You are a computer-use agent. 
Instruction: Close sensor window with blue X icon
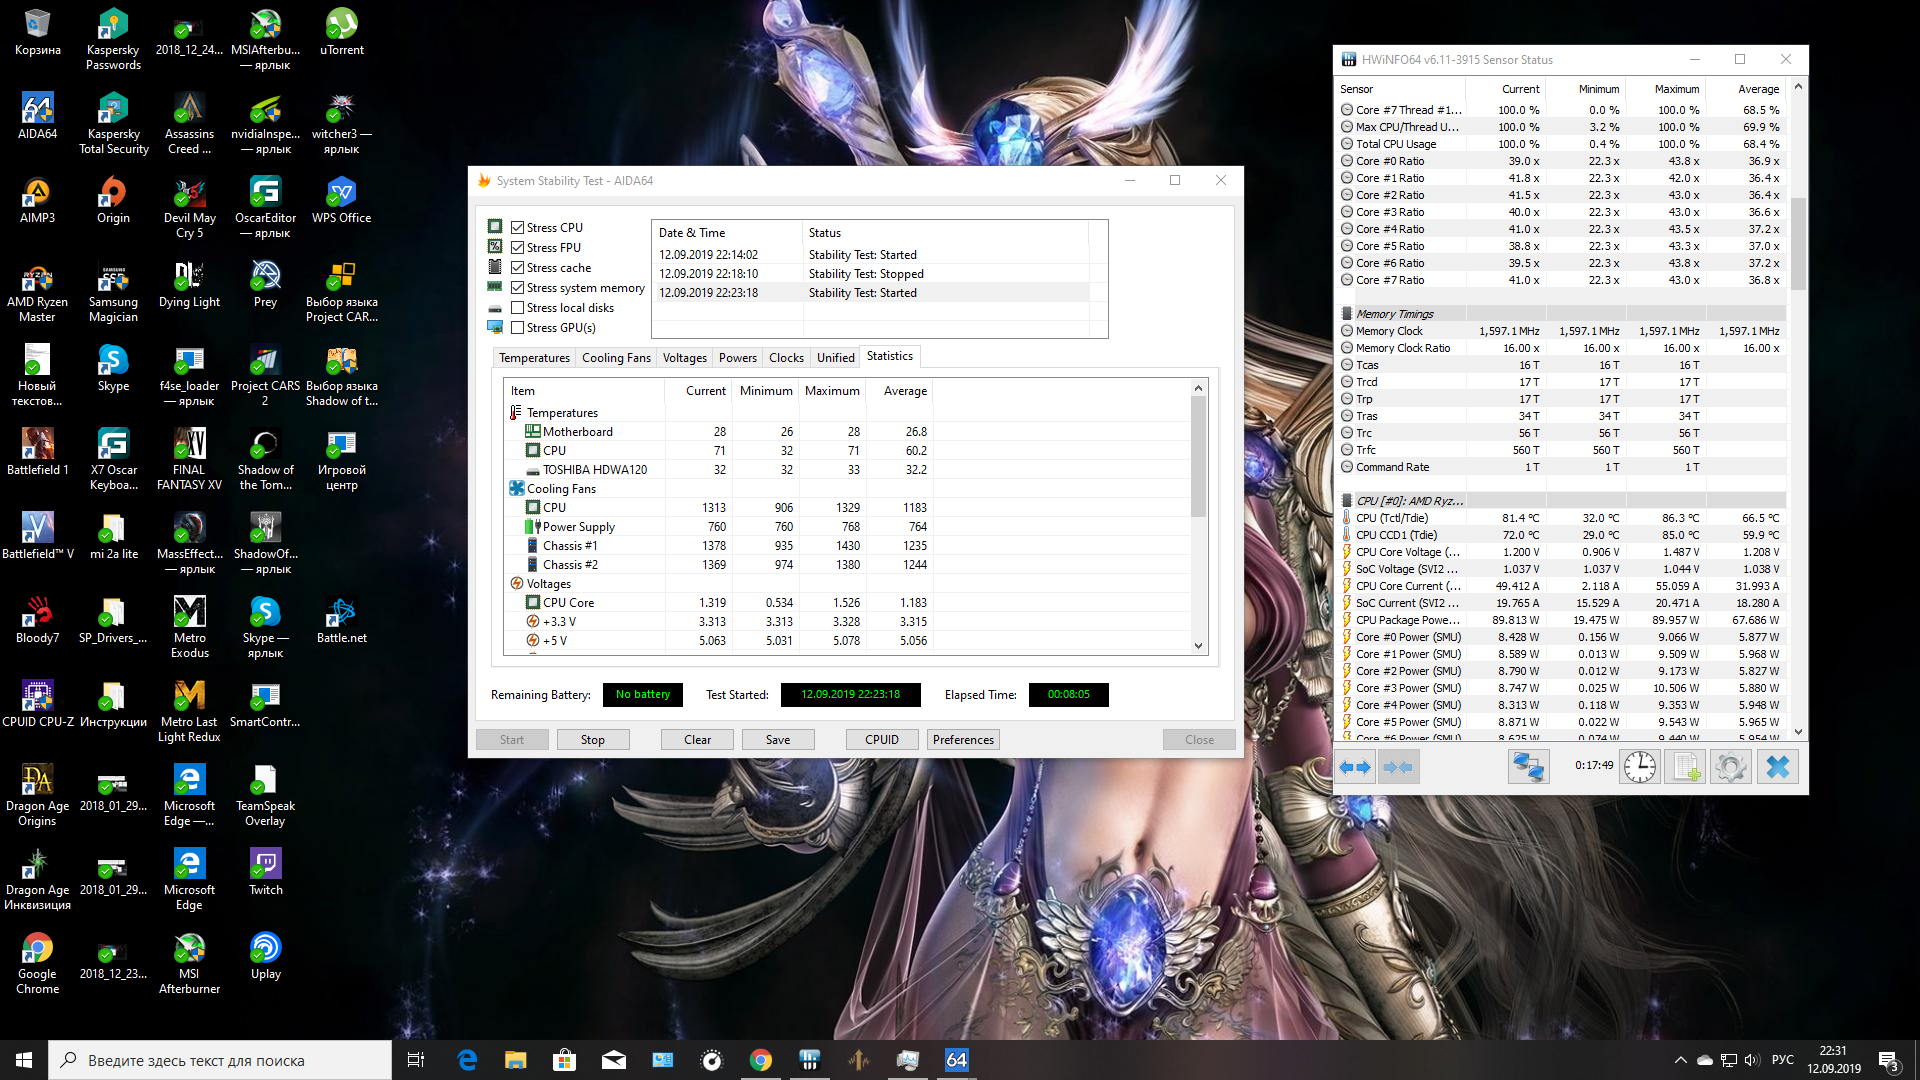1777,767
